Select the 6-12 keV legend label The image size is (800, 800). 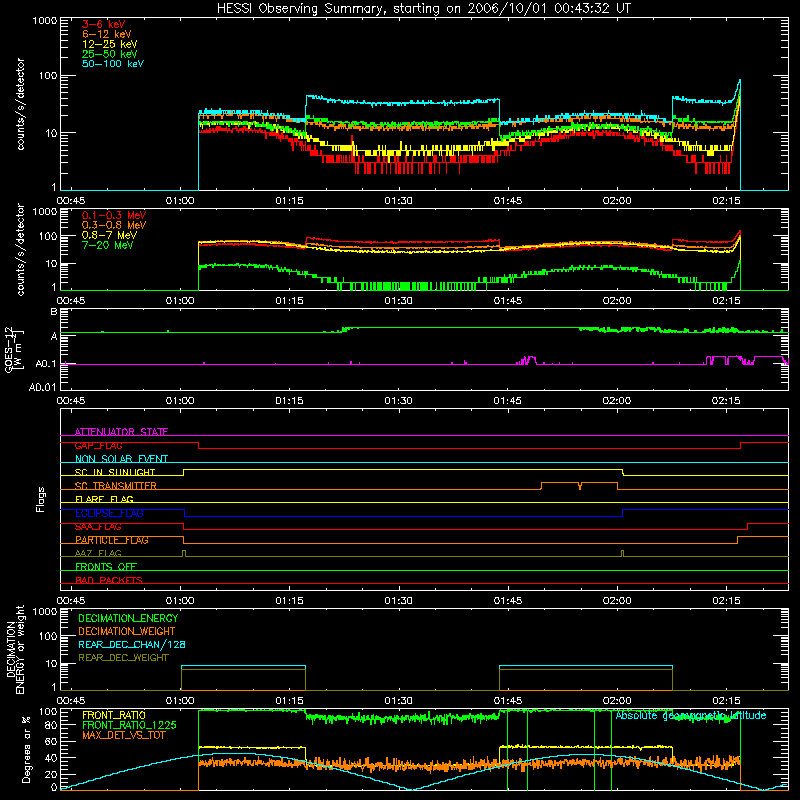point(107,34)
